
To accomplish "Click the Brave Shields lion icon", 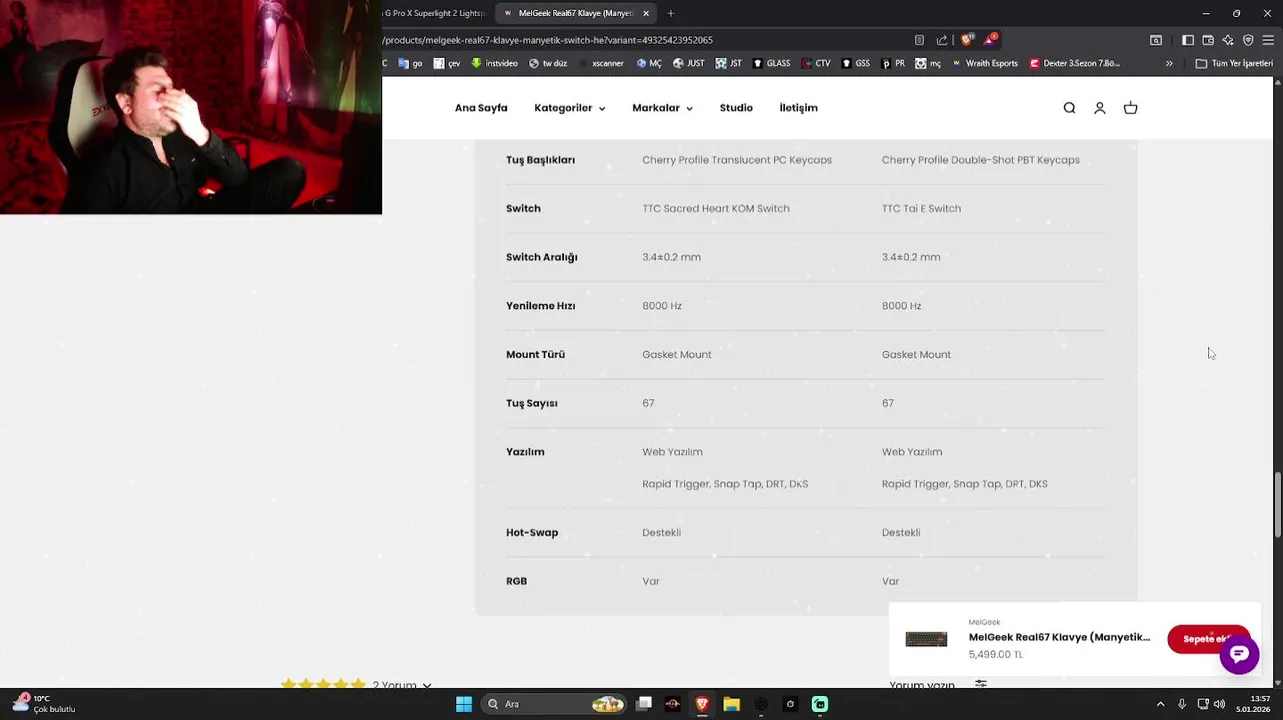I will coord(967,40).
